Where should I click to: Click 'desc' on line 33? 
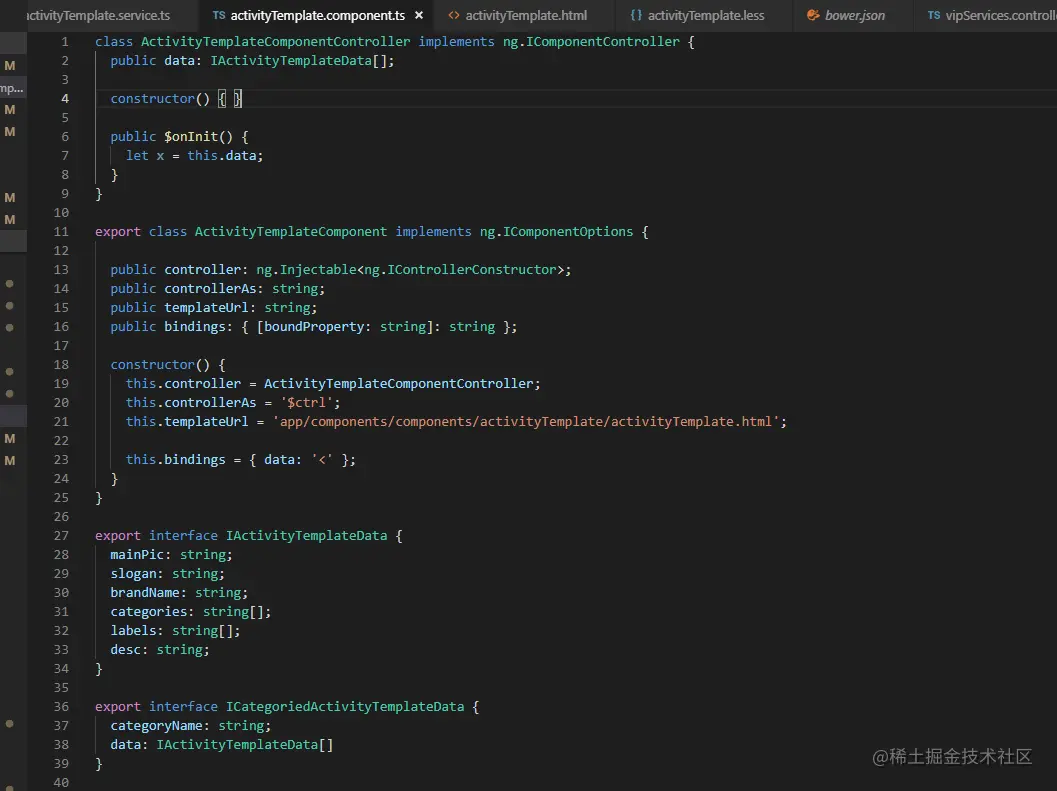coord(125,649)
